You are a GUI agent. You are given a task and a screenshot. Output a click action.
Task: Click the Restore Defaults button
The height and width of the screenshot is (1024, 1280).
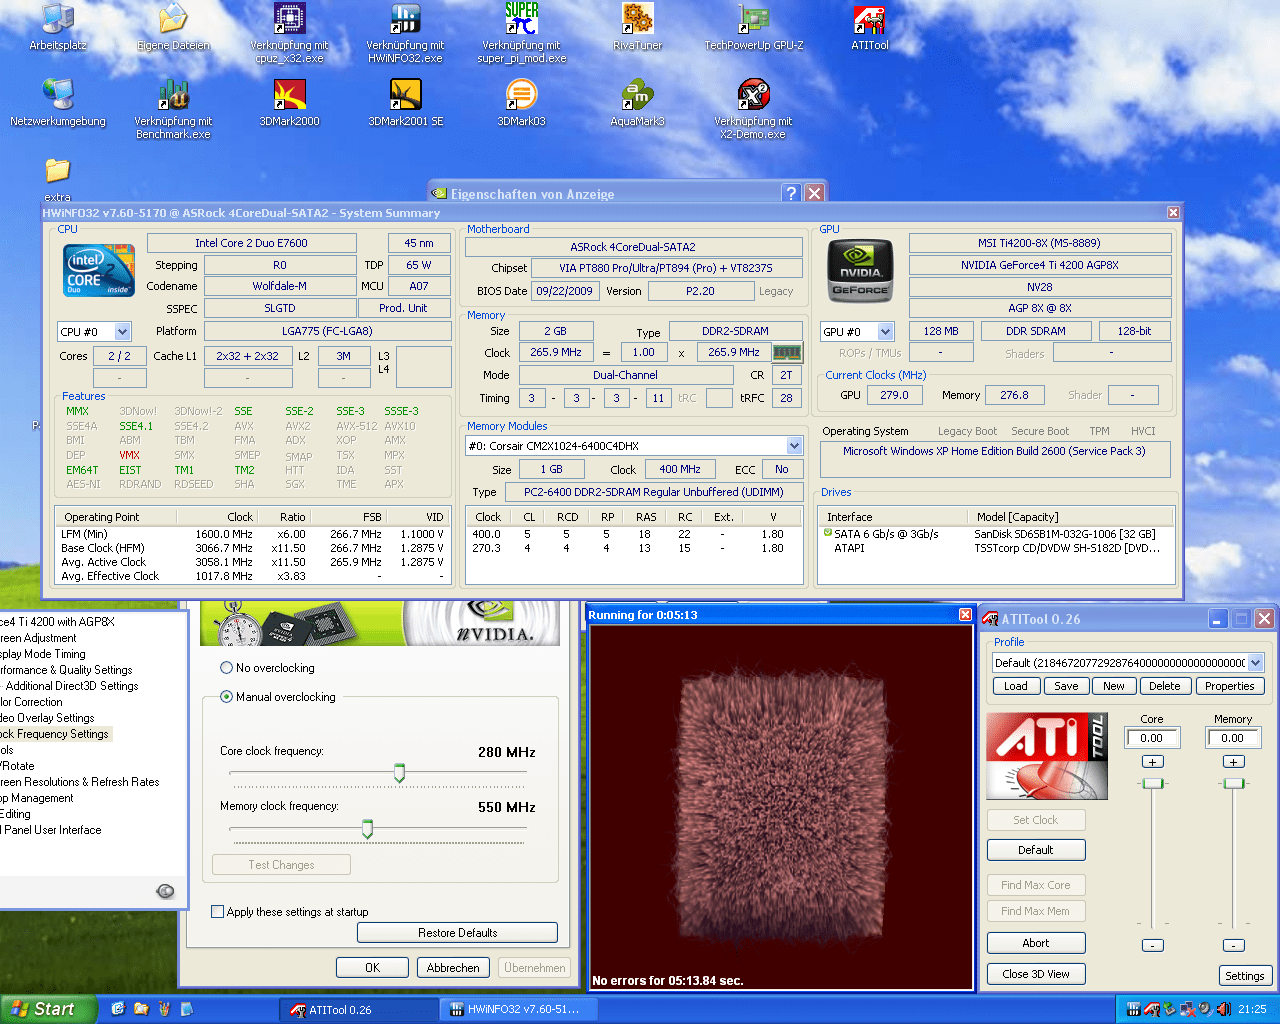tap(457, 933)
